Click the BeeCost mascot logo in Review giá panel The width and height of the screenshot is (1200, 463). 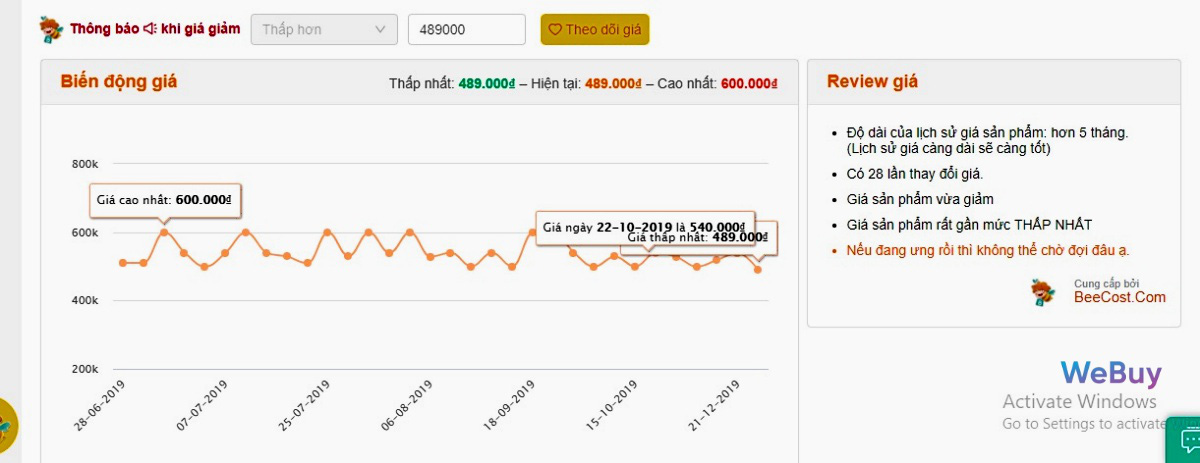1045,291
